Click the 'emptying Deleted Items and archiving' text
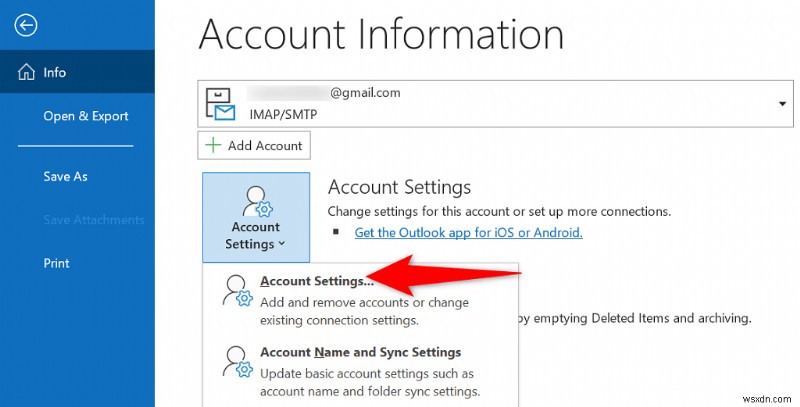This screenshot has height=407, width=800. [640, 319]
